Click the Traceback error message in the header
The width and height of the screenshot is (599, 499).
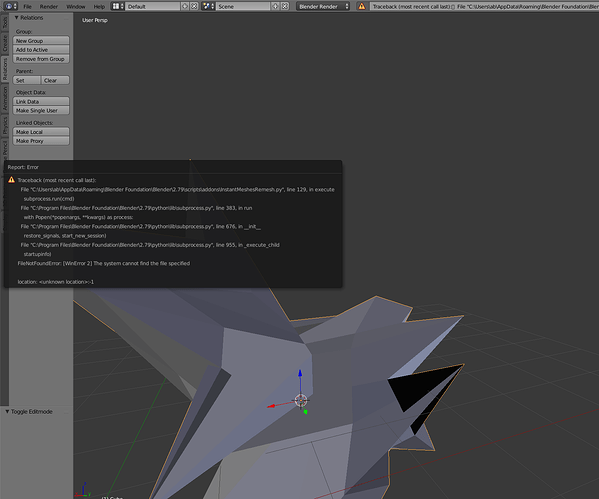(484, 6)
